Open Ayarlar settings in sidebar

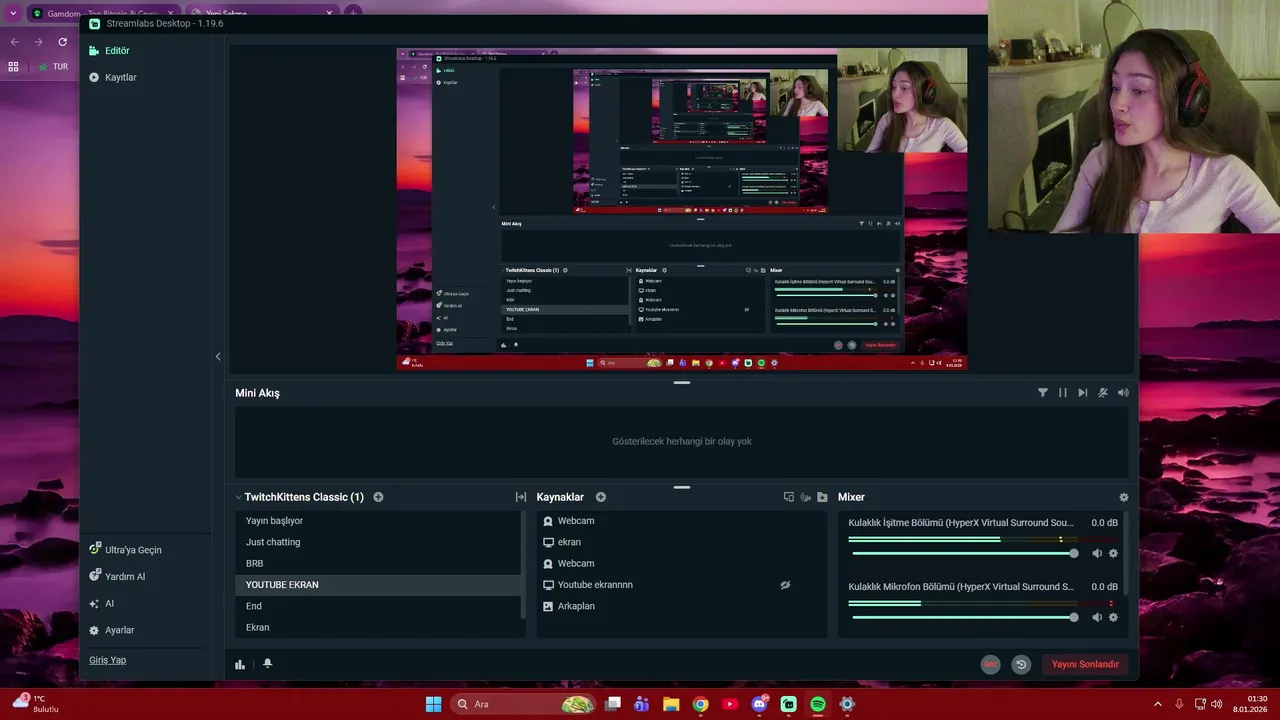click(111, 630)
